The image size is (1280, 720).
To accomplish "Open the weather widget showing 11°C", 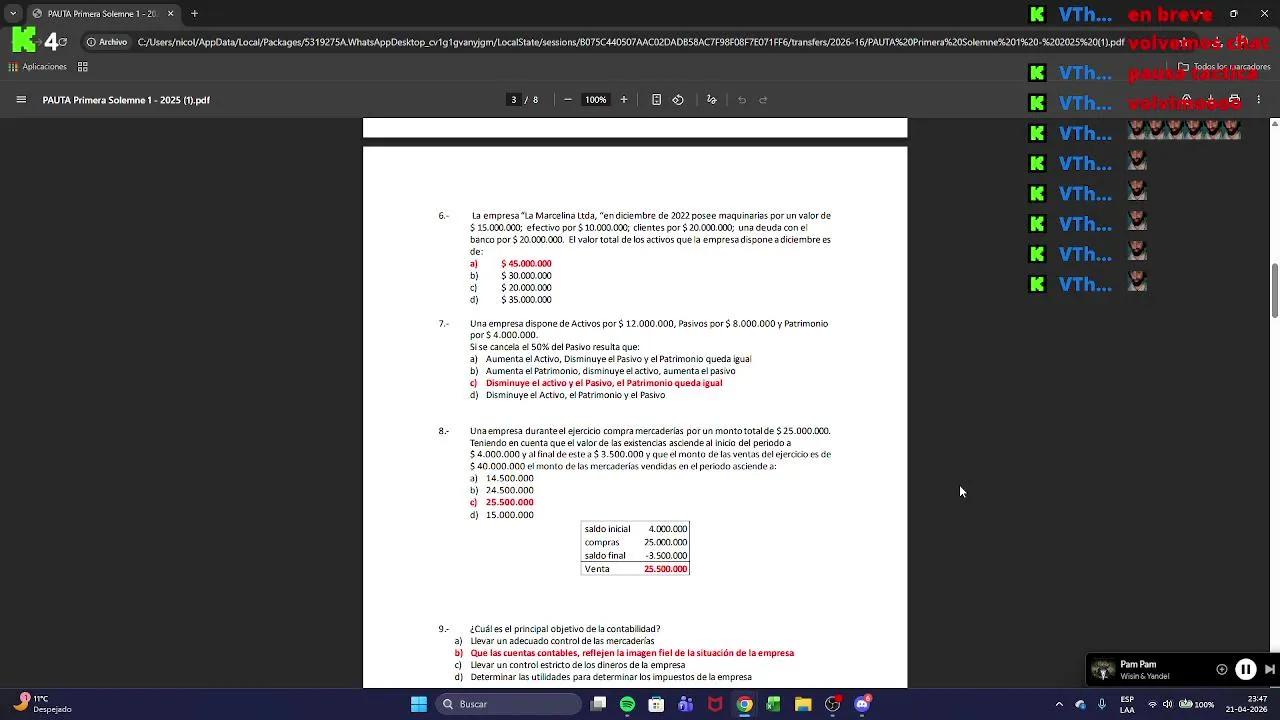I will 43,704.
